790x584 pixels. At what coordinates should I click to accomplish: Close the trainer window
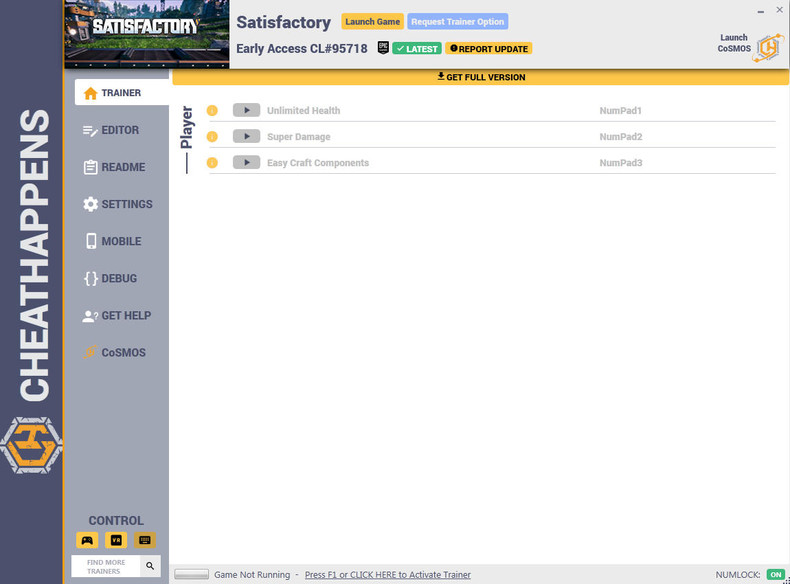coord(779,10)
